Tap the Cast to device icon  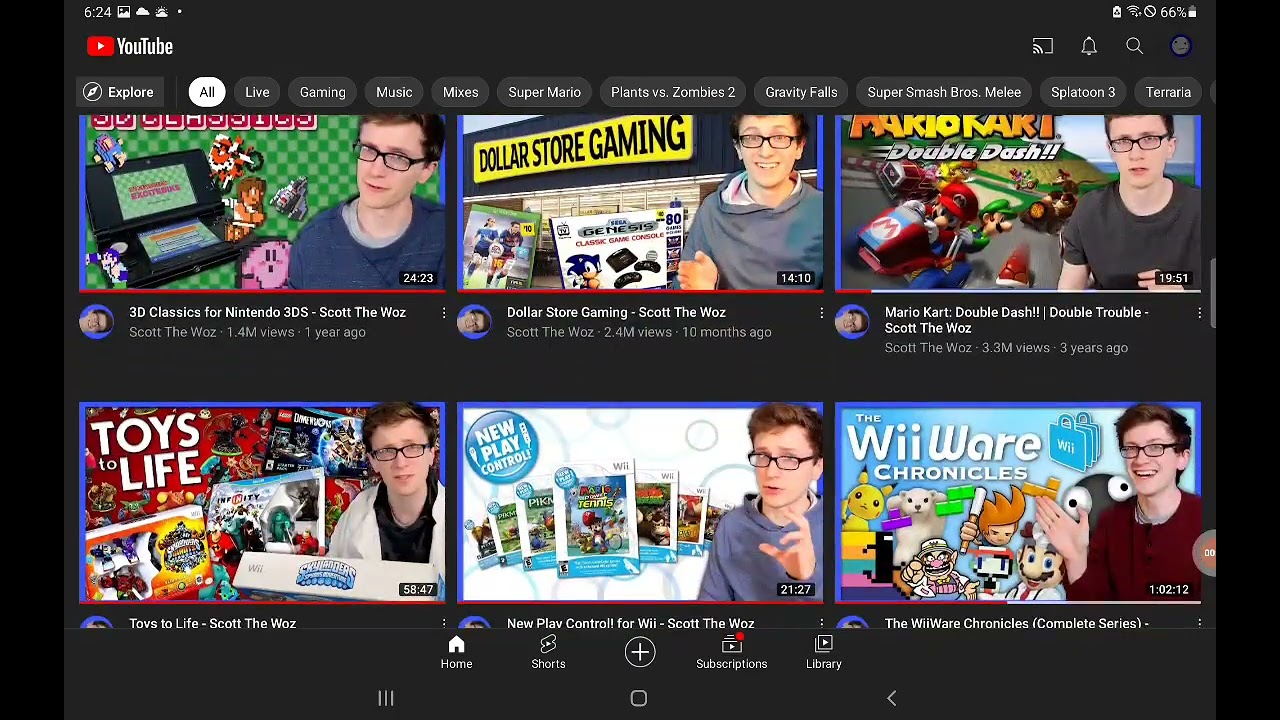pyautogui.click(x=1043, y=46)
